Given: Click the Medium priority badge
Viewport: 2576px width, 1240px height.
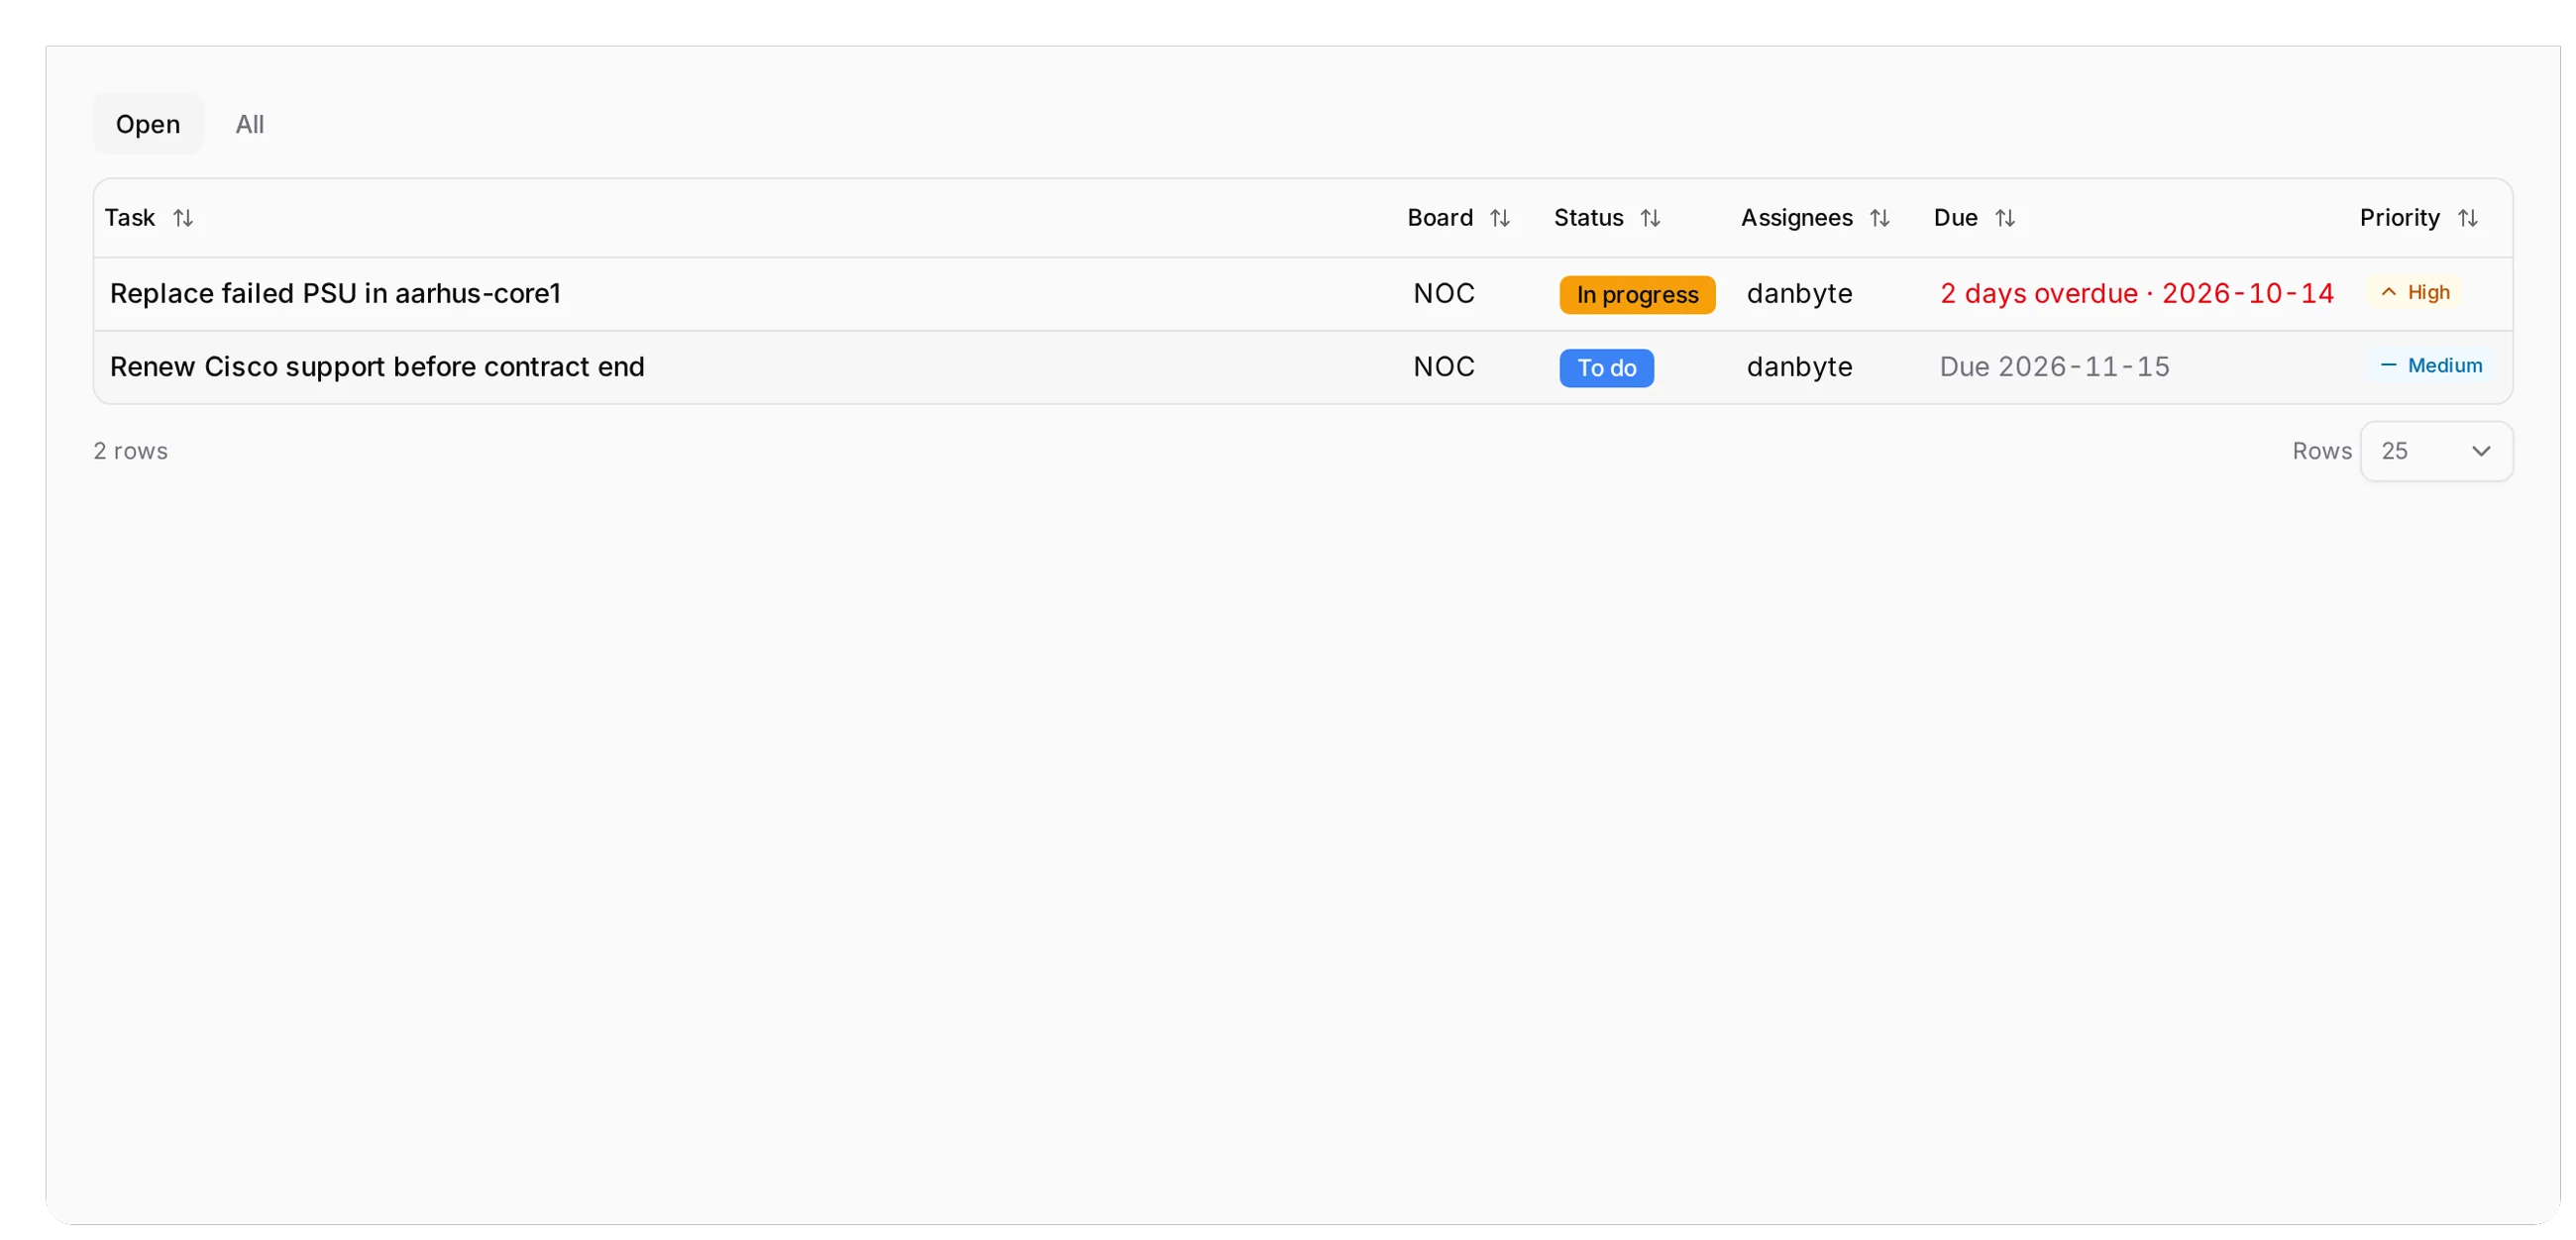Looking at the screenshot, I should coord(2430,365).
